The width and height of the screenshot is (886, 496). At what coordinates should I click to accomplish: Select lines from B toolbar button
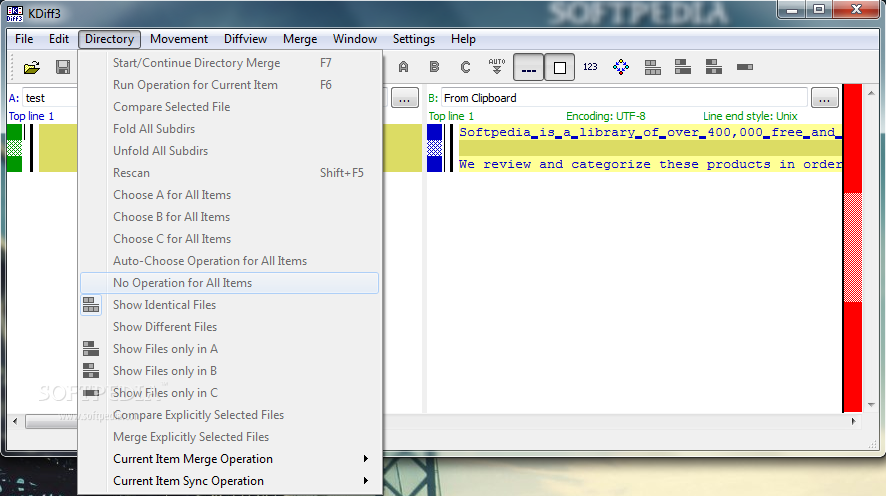point(435,67)
